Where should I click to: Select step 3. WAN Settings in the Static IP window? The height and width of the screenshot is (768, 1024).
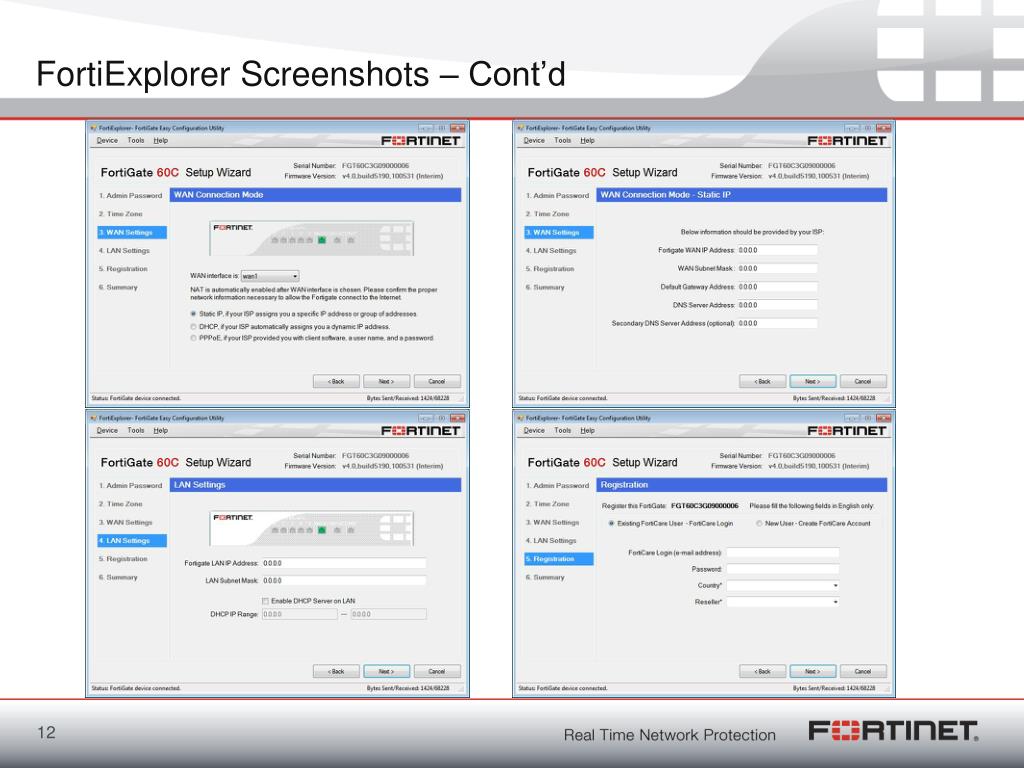coord(559,232)
